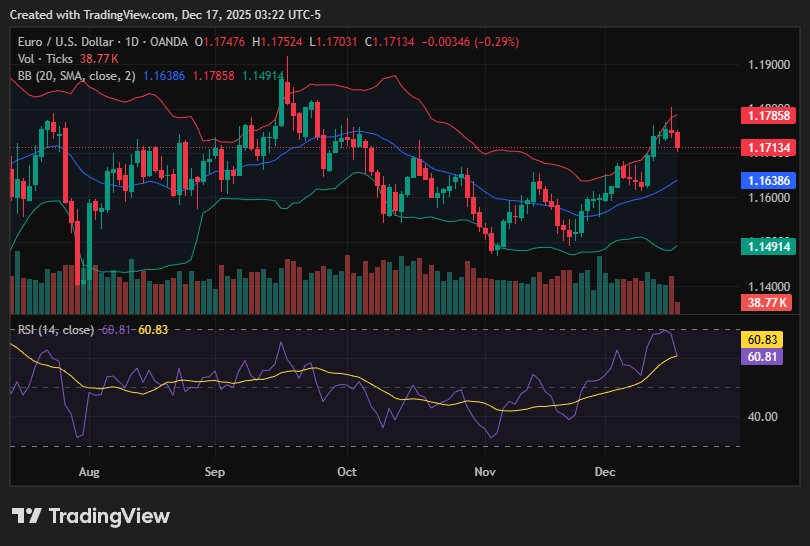Click the yellow 60.83 RSI axis label
Image resolution: width=810 pixels, height=546 pixels.
click(768, 340)
